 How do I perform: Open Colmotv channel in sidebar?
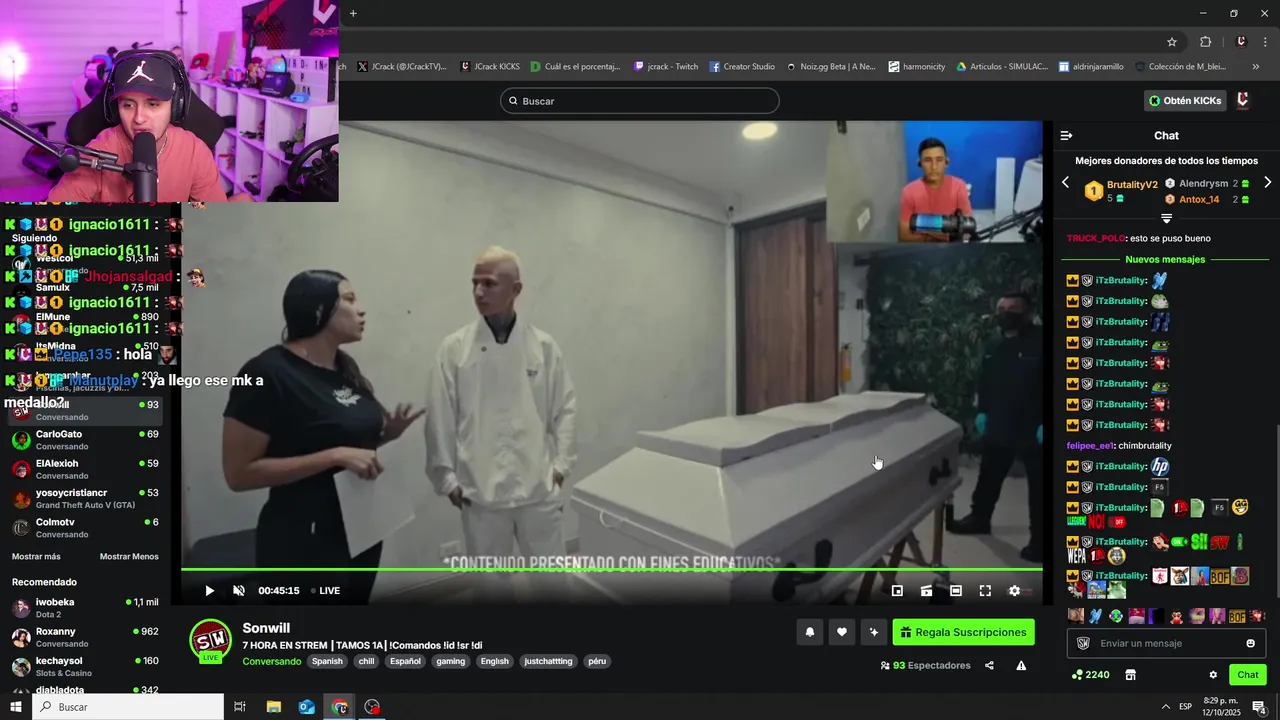85,528
